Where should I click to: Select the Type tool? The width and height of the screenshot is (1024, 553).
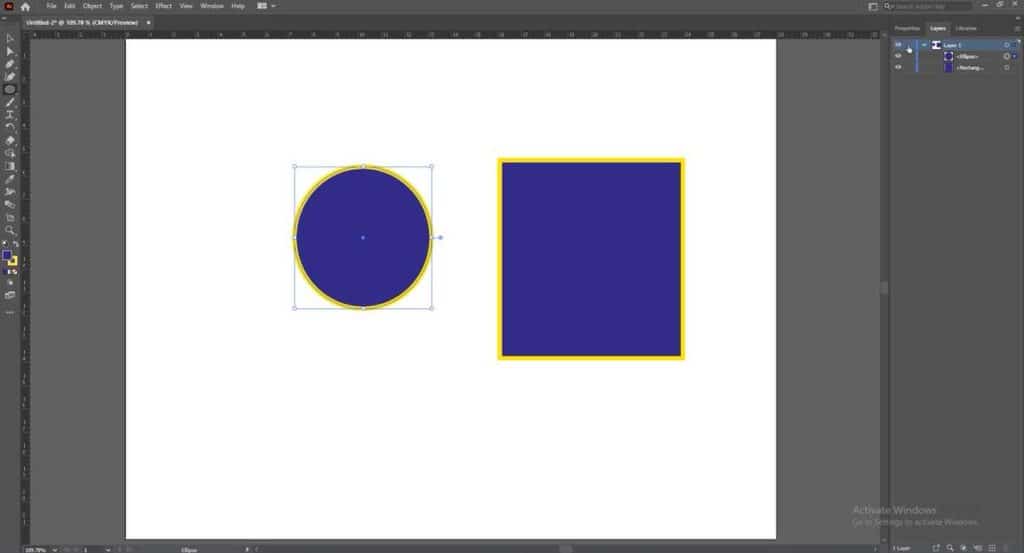coord(10,115)
